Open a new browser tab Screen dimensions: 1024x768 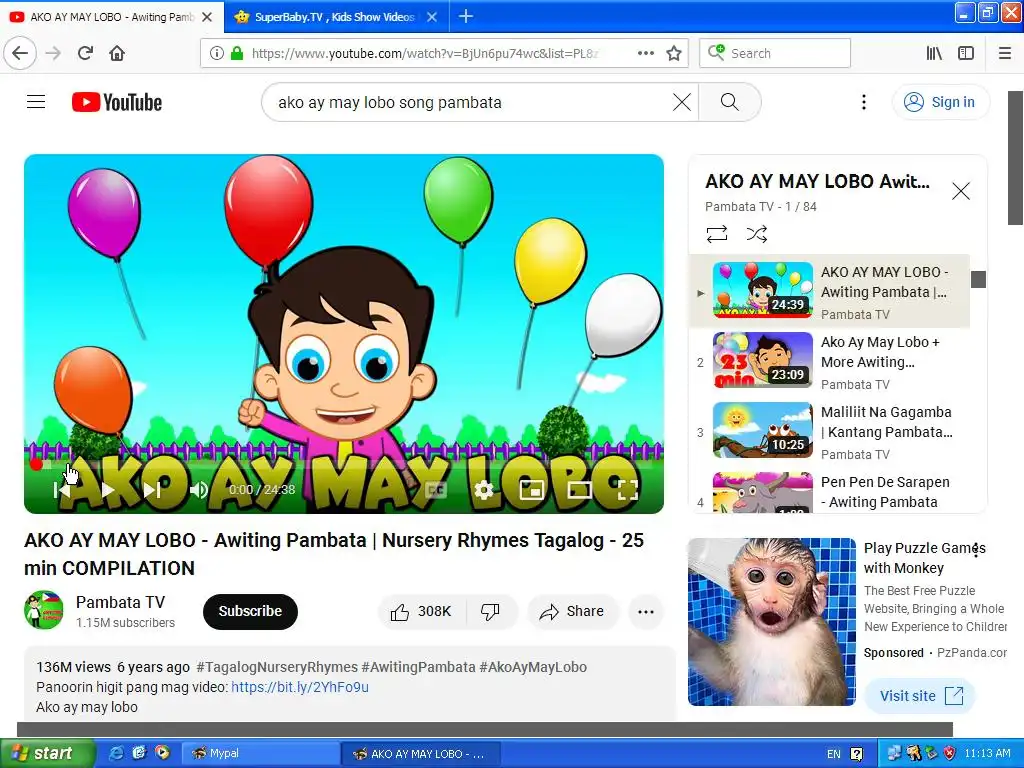(x=466, y=16)
